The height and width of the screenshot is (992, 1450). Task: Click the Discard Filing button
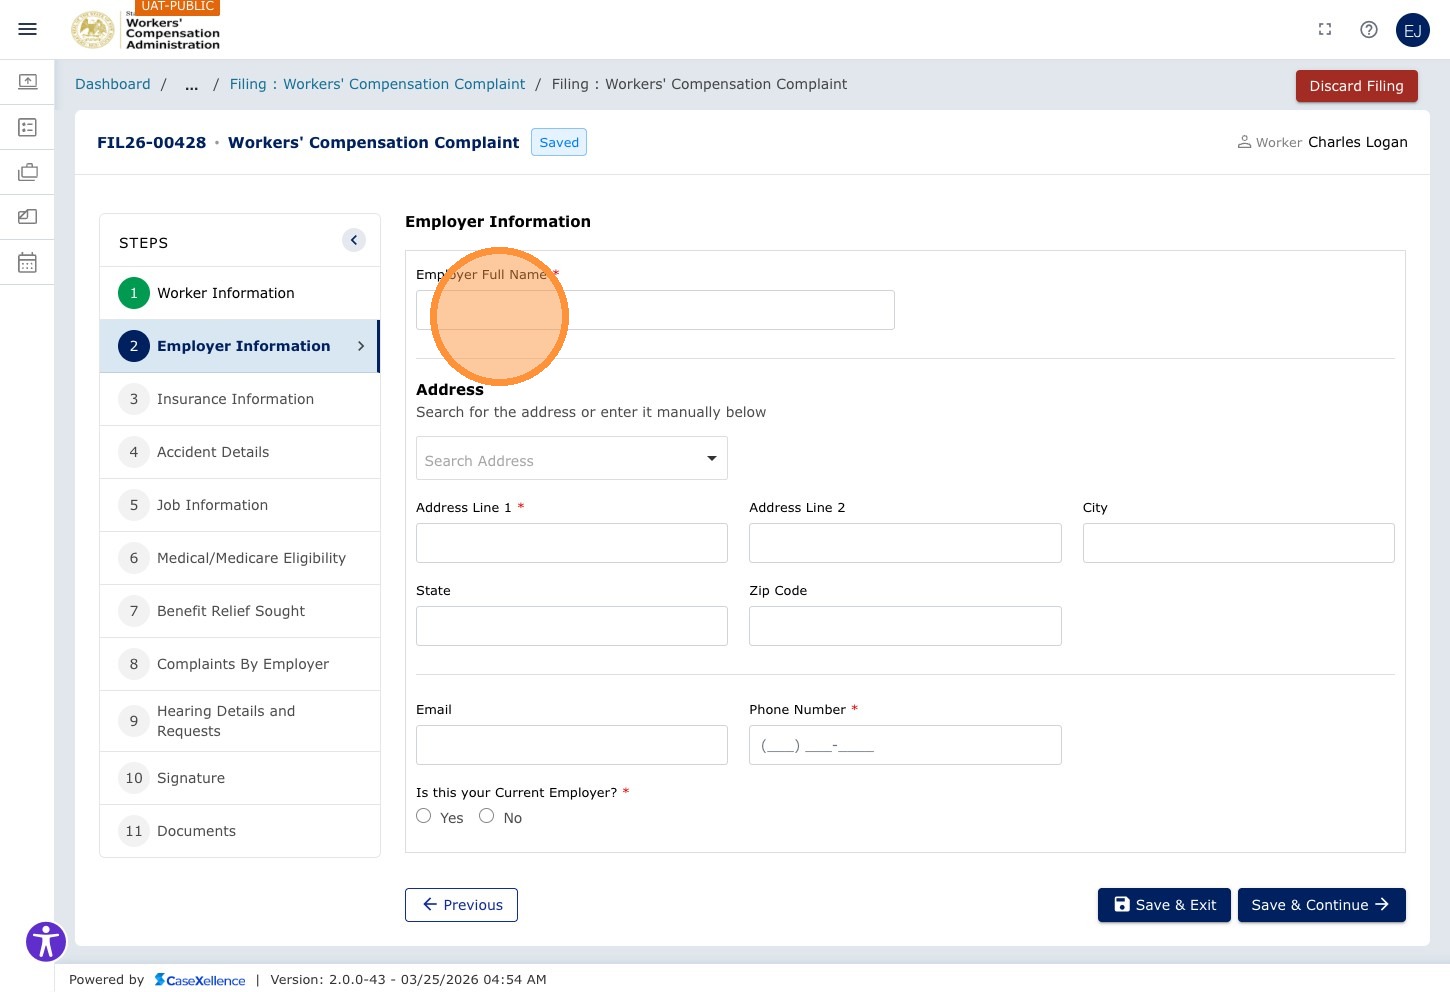coord(1356,86)
